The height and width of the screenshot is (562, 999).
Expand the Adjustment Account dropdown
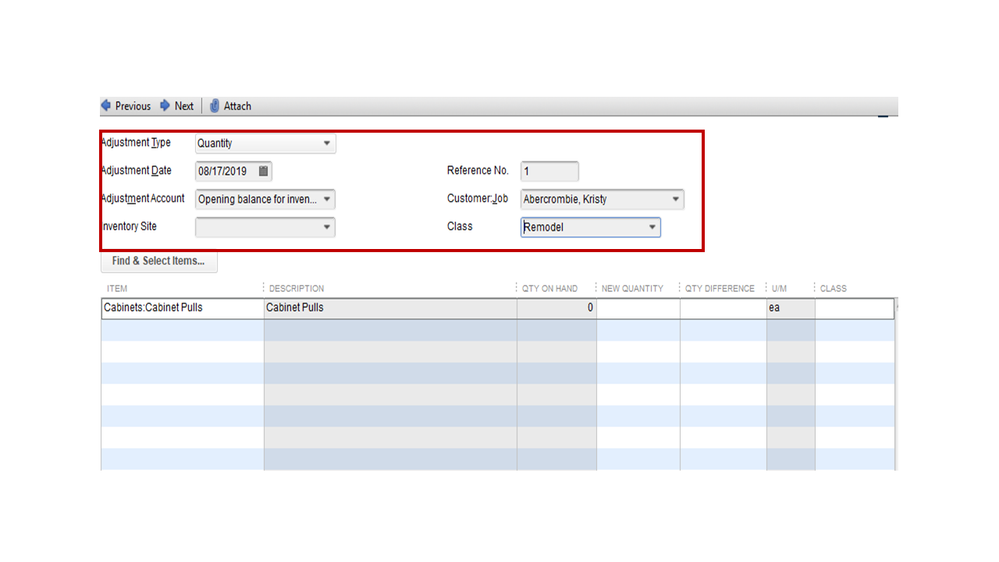pos(327,199)
